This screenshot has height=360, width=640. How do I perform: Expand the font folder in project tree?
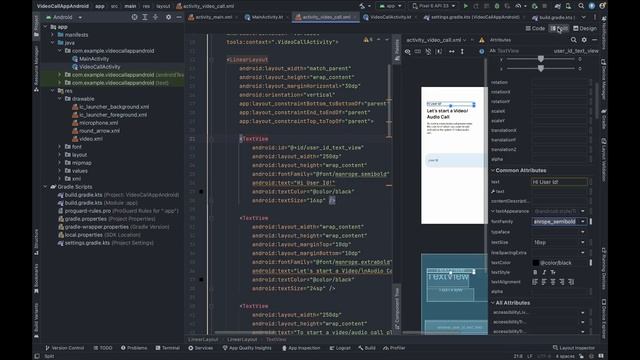60,147
